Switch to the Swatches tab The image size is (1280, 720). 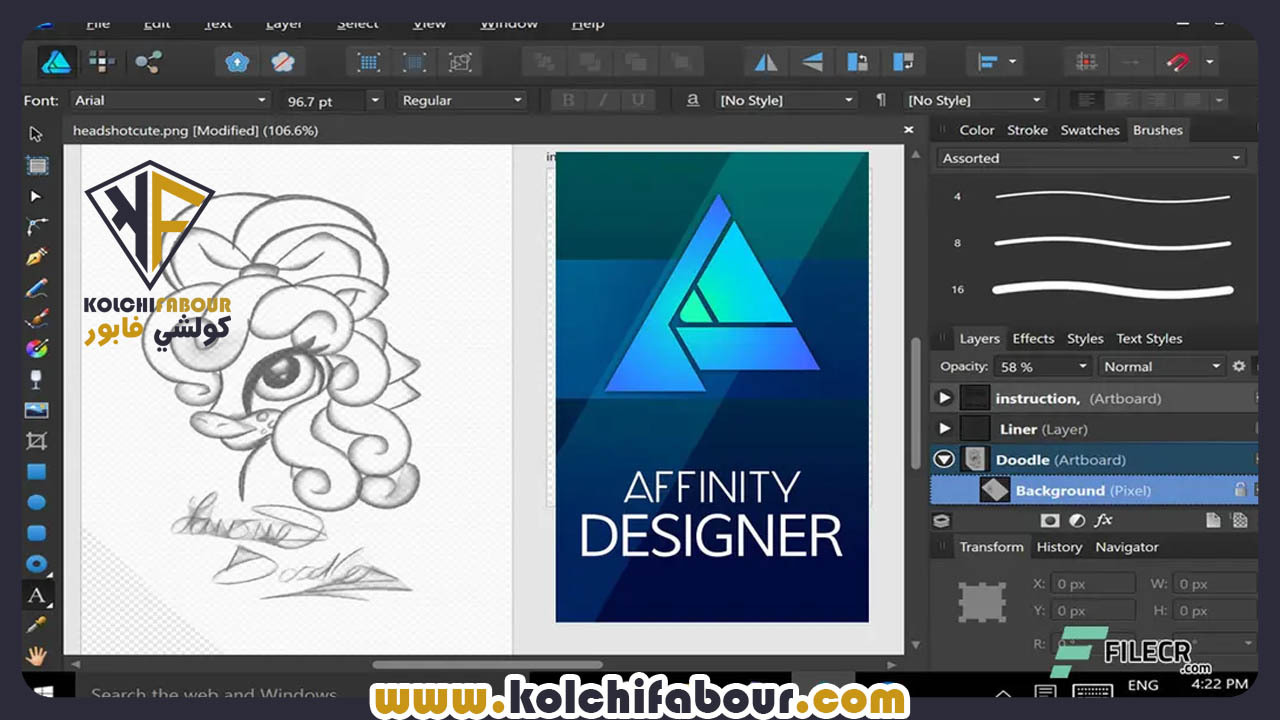1090,130
